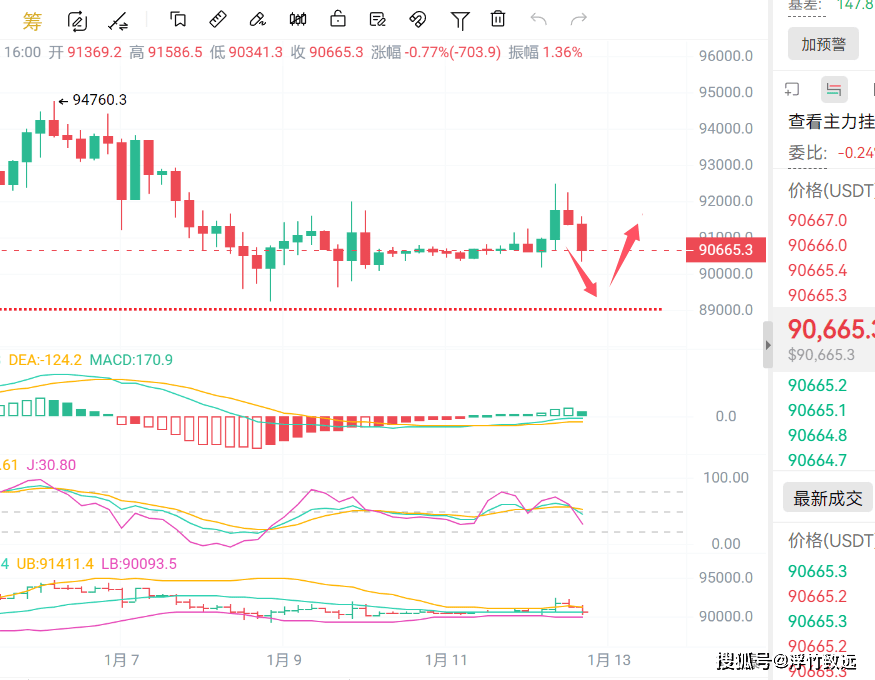Toggle the highlighted order book layout view

(834, 89)
